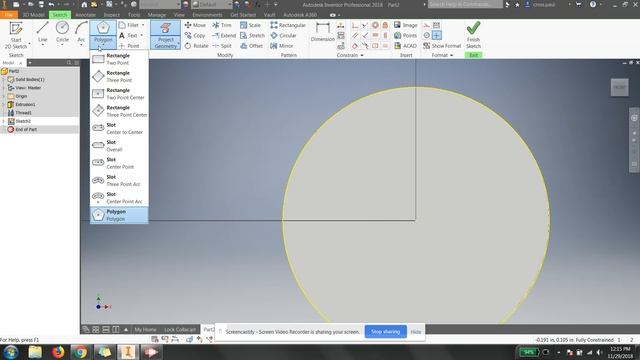Toggle Show Format
The height and width of the screenshot is (360, 640).
[442, 46]
